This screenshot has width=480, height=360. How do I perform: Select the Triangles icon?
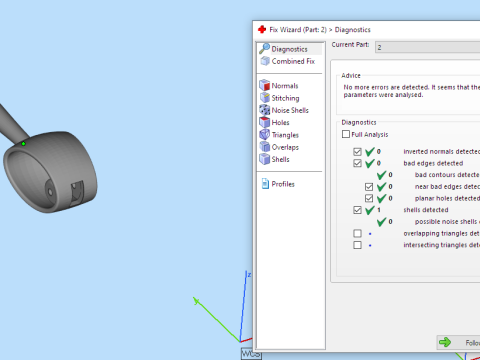(x=265, y=135)
